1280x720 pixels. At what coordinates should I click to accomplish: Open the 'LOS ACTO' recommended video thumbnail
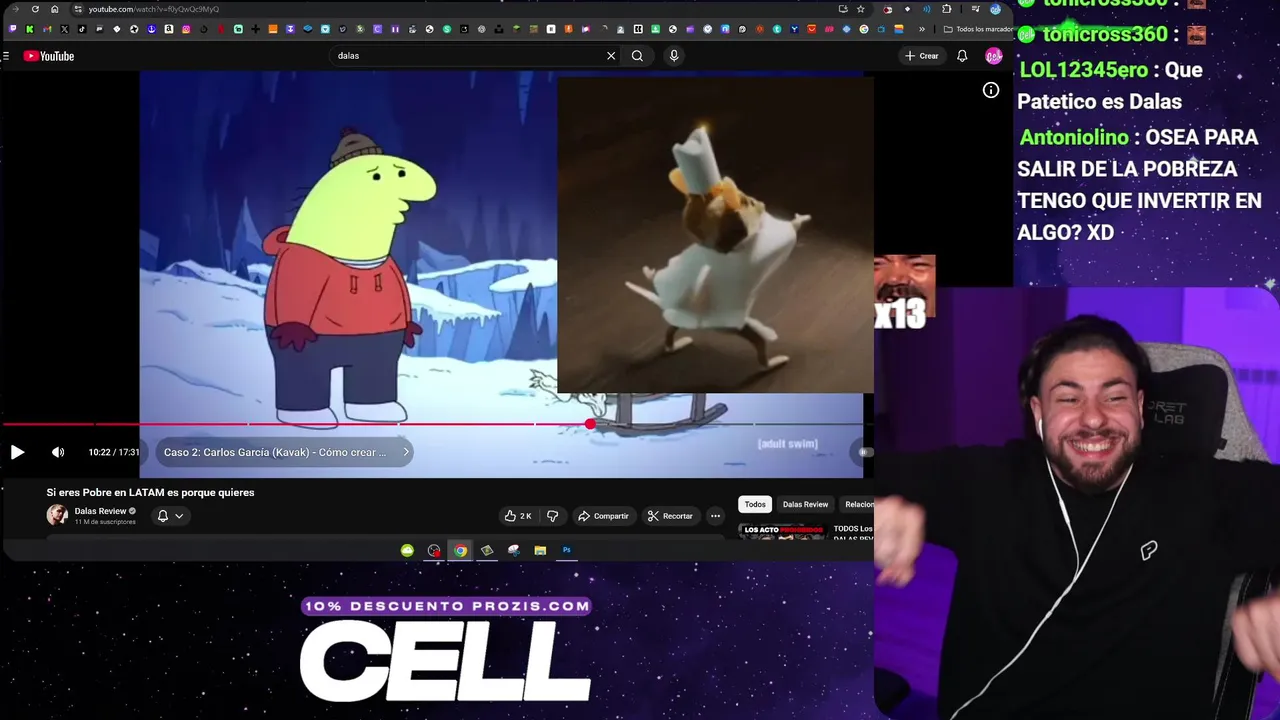pos(782,531)
